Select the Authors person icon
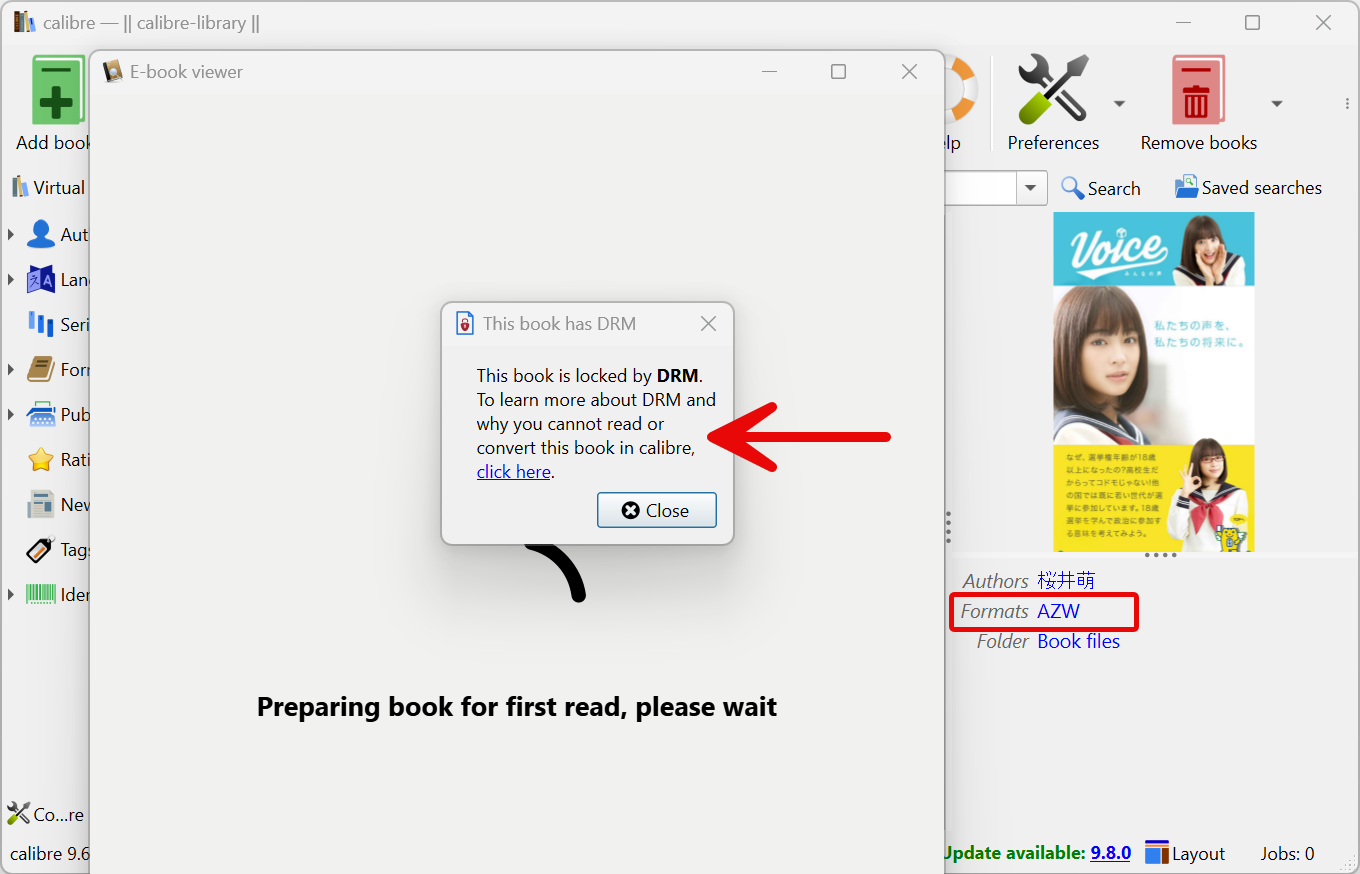 coord(41,234)
